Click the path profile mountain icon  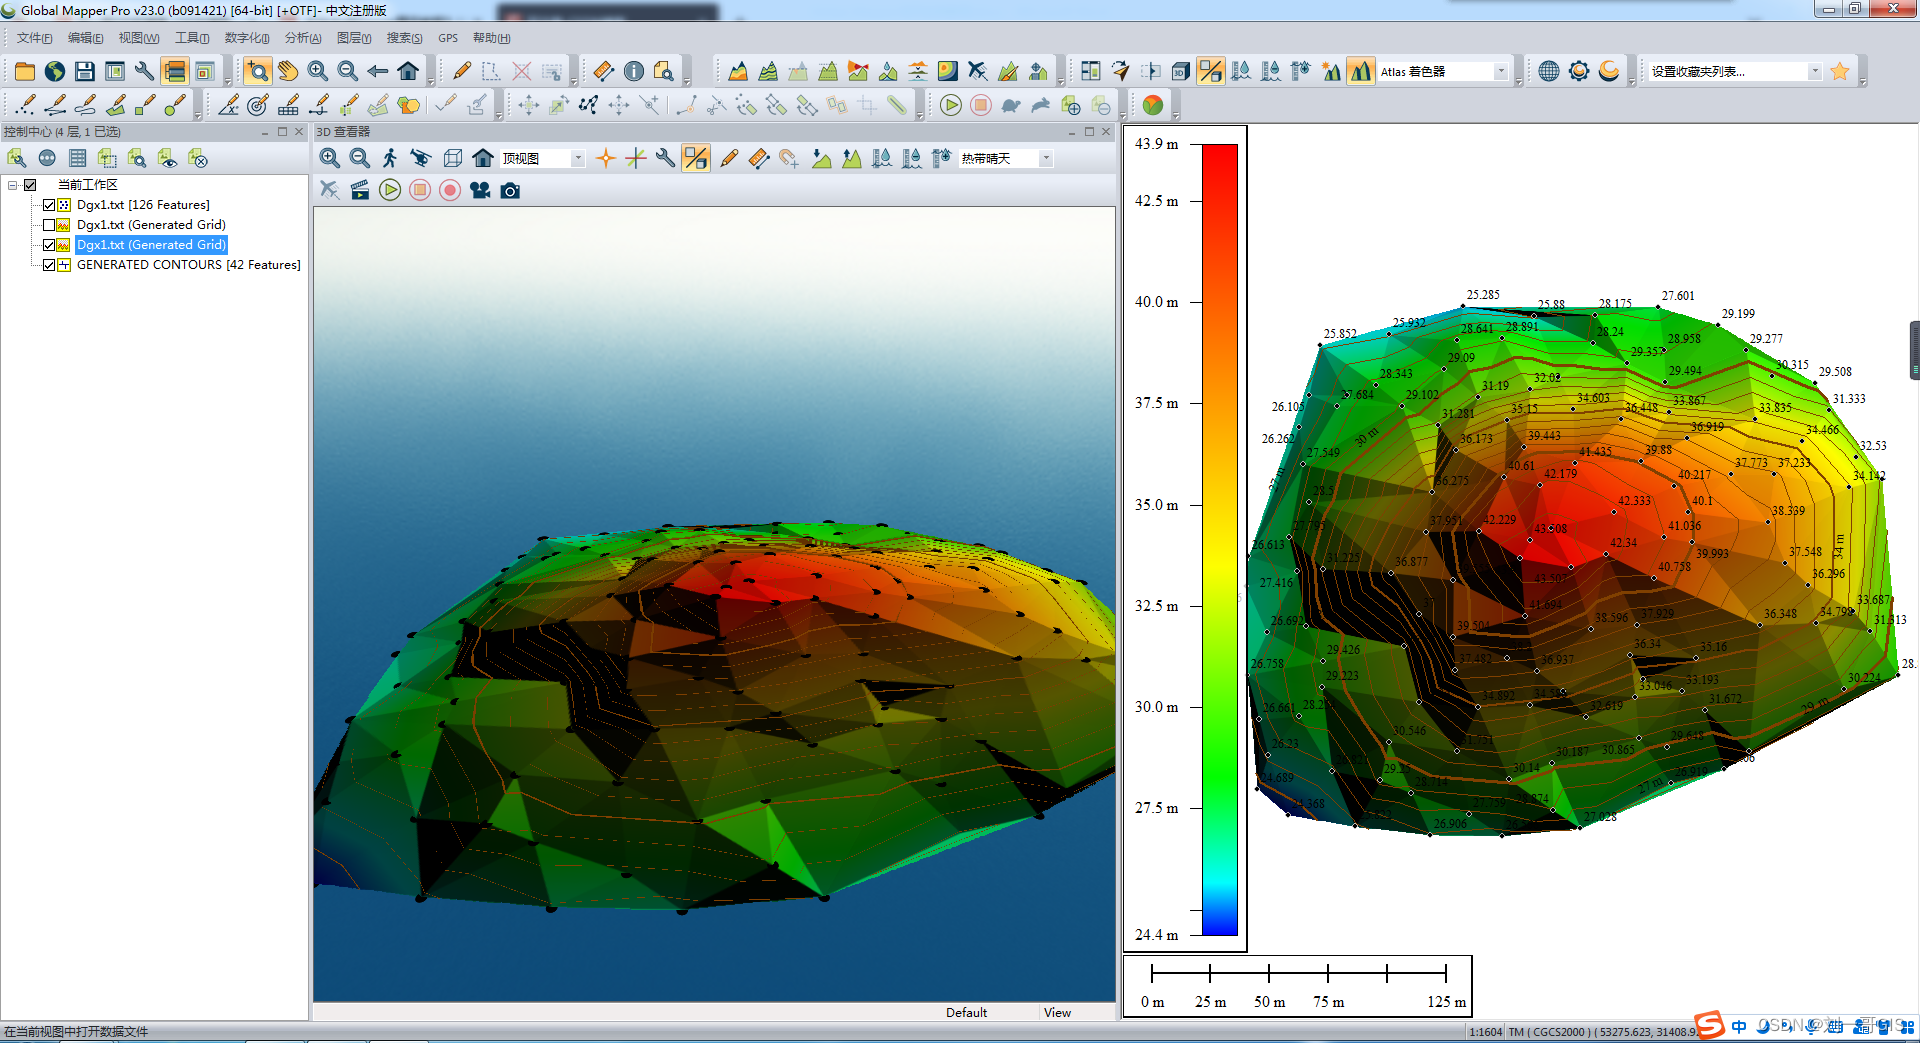click(x=738, y=71)
